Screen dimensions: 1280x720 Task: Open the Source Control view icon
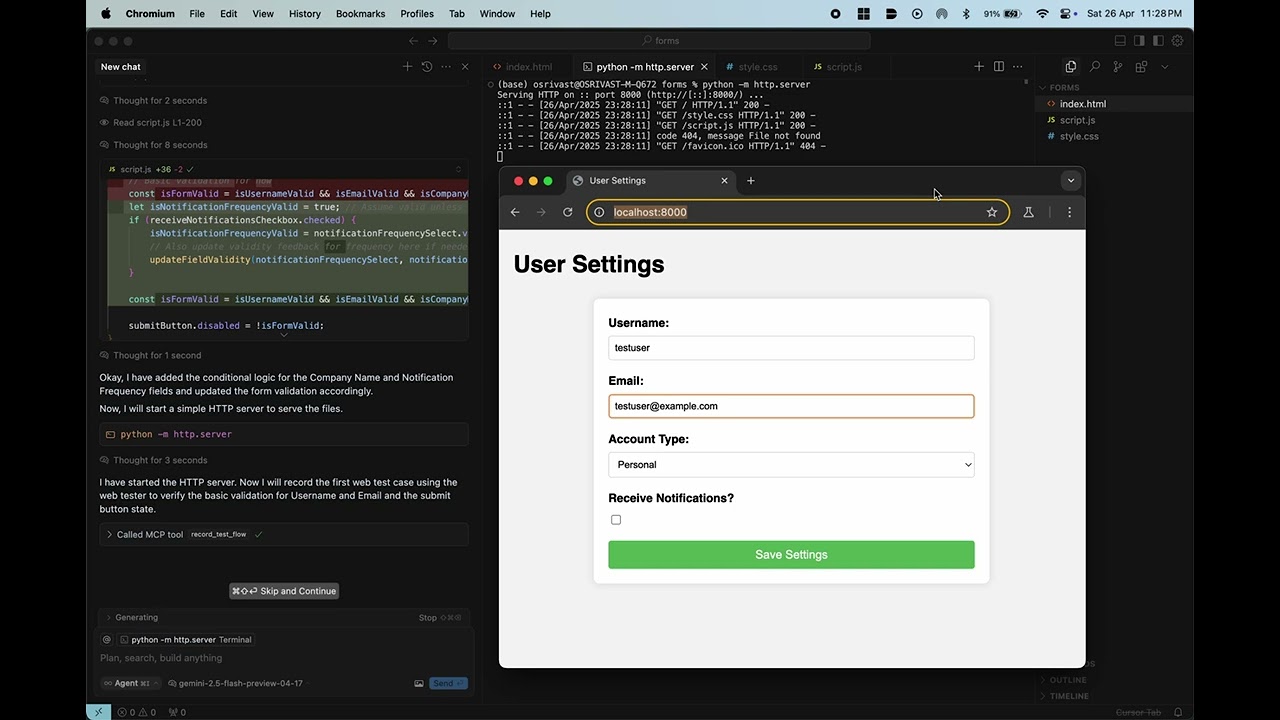[x=1118, y=67]
